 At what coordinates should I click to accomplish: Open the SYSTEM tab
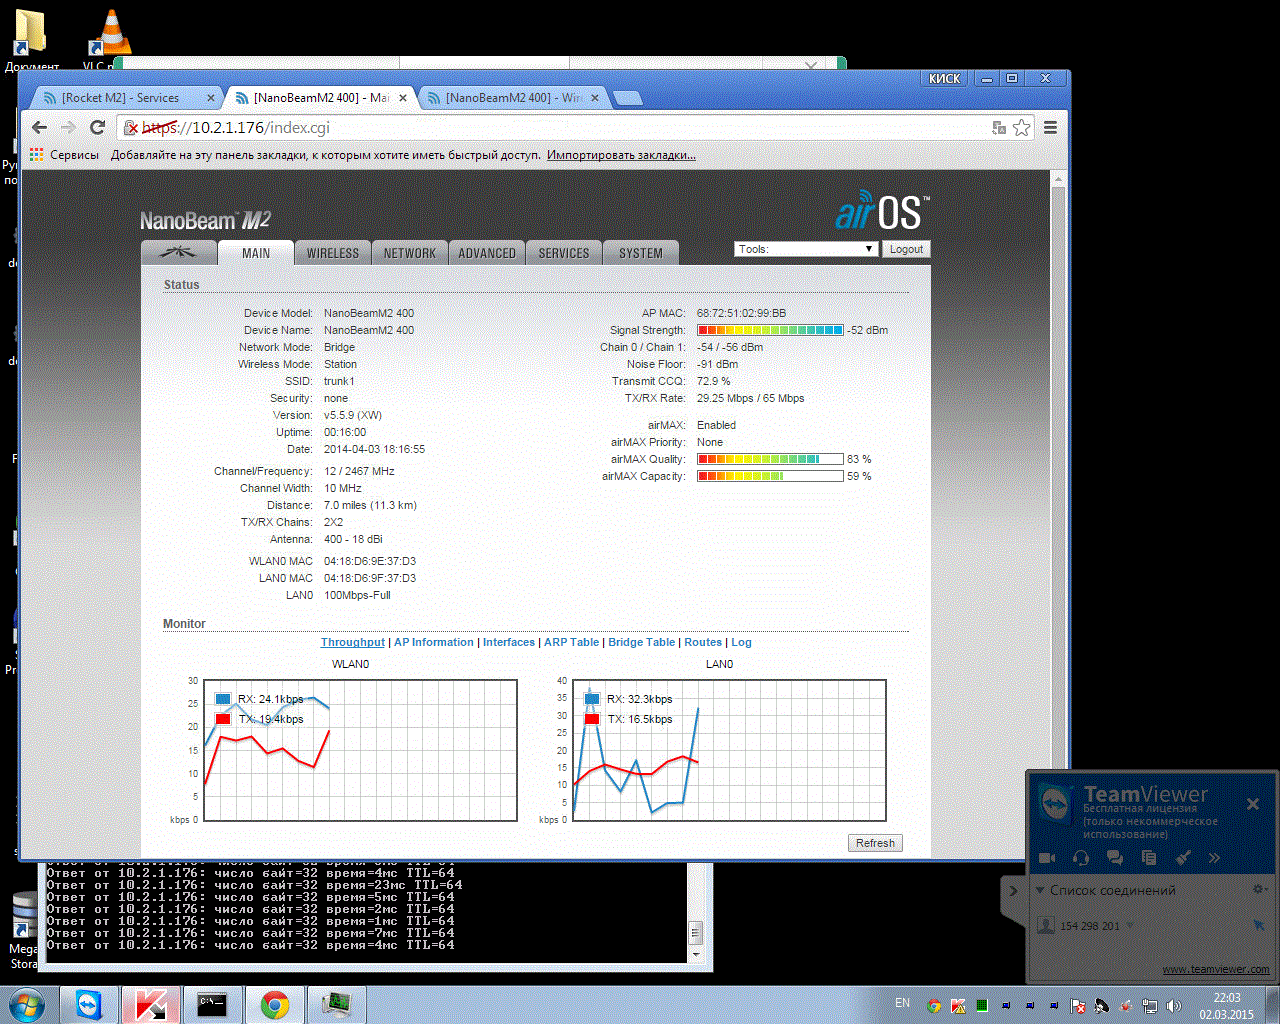click(641, 253)
